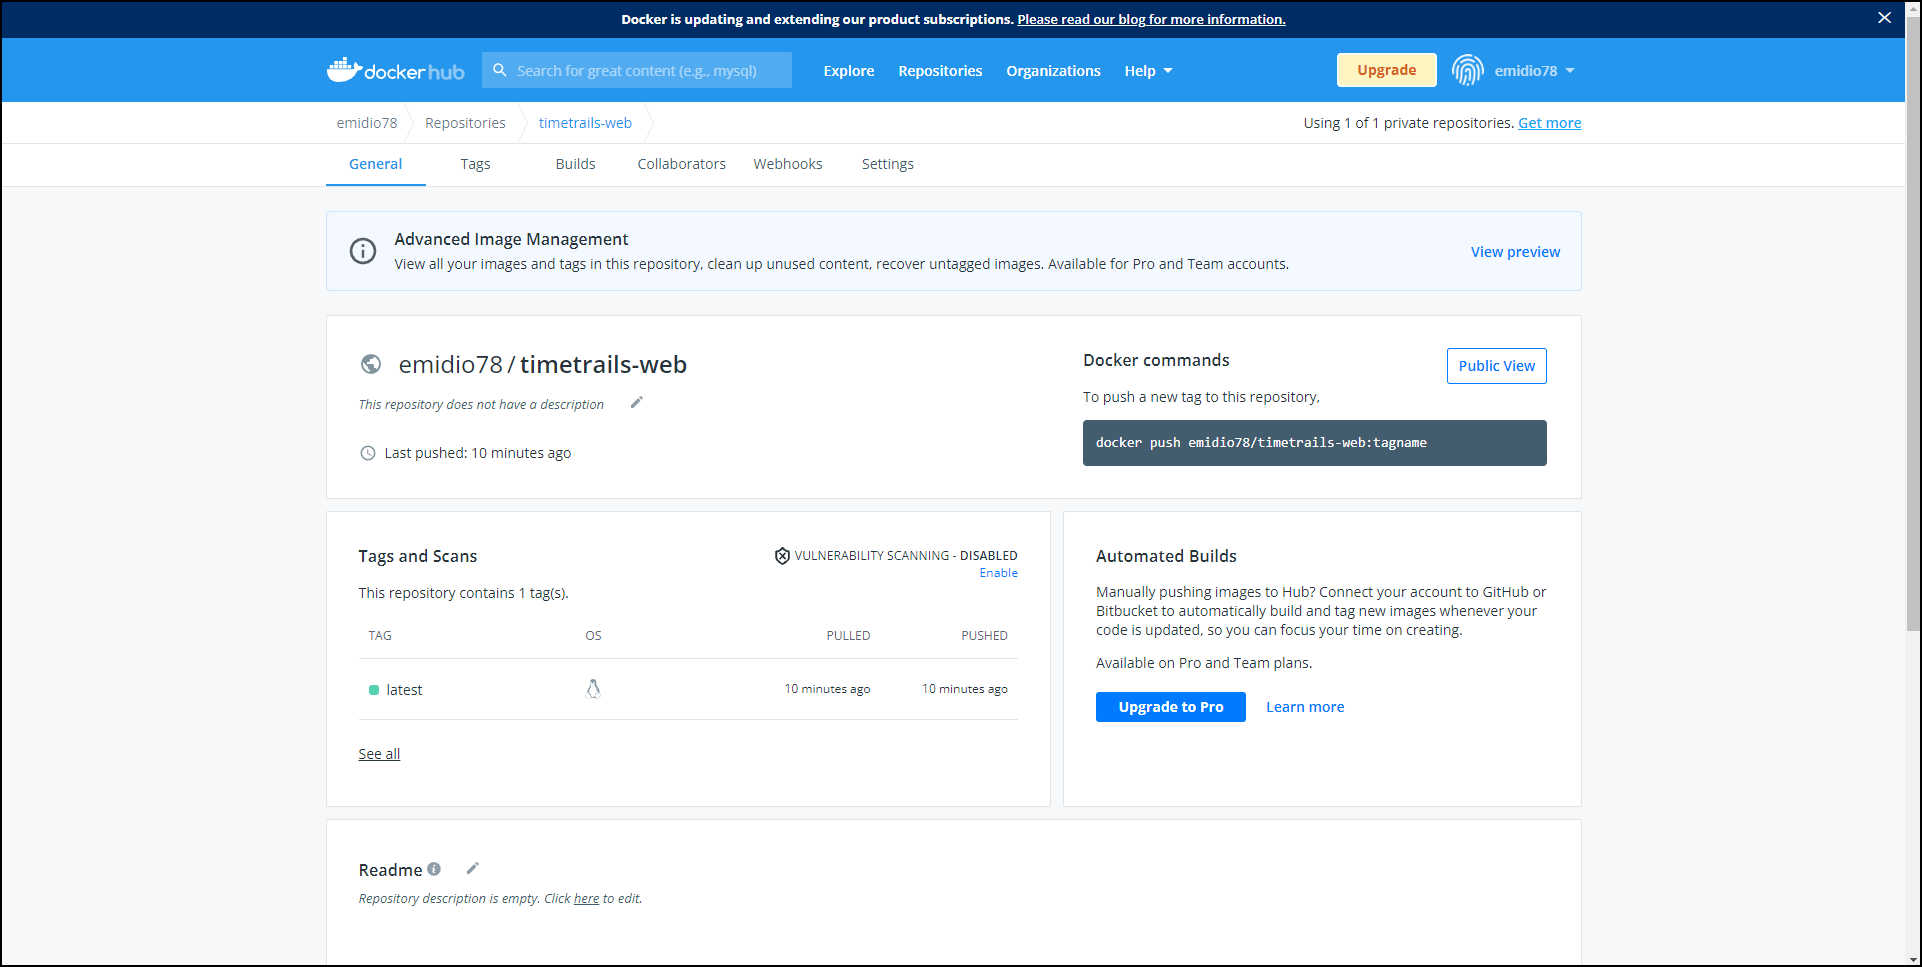1922x967 pixels.
Task: Open the Public View button
Action: (1496, 366)
